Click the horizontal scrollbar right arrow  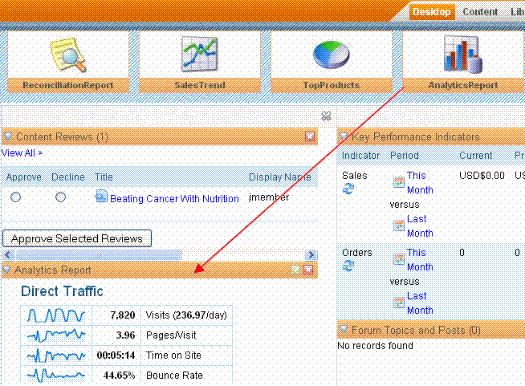[x=311, y=255]
